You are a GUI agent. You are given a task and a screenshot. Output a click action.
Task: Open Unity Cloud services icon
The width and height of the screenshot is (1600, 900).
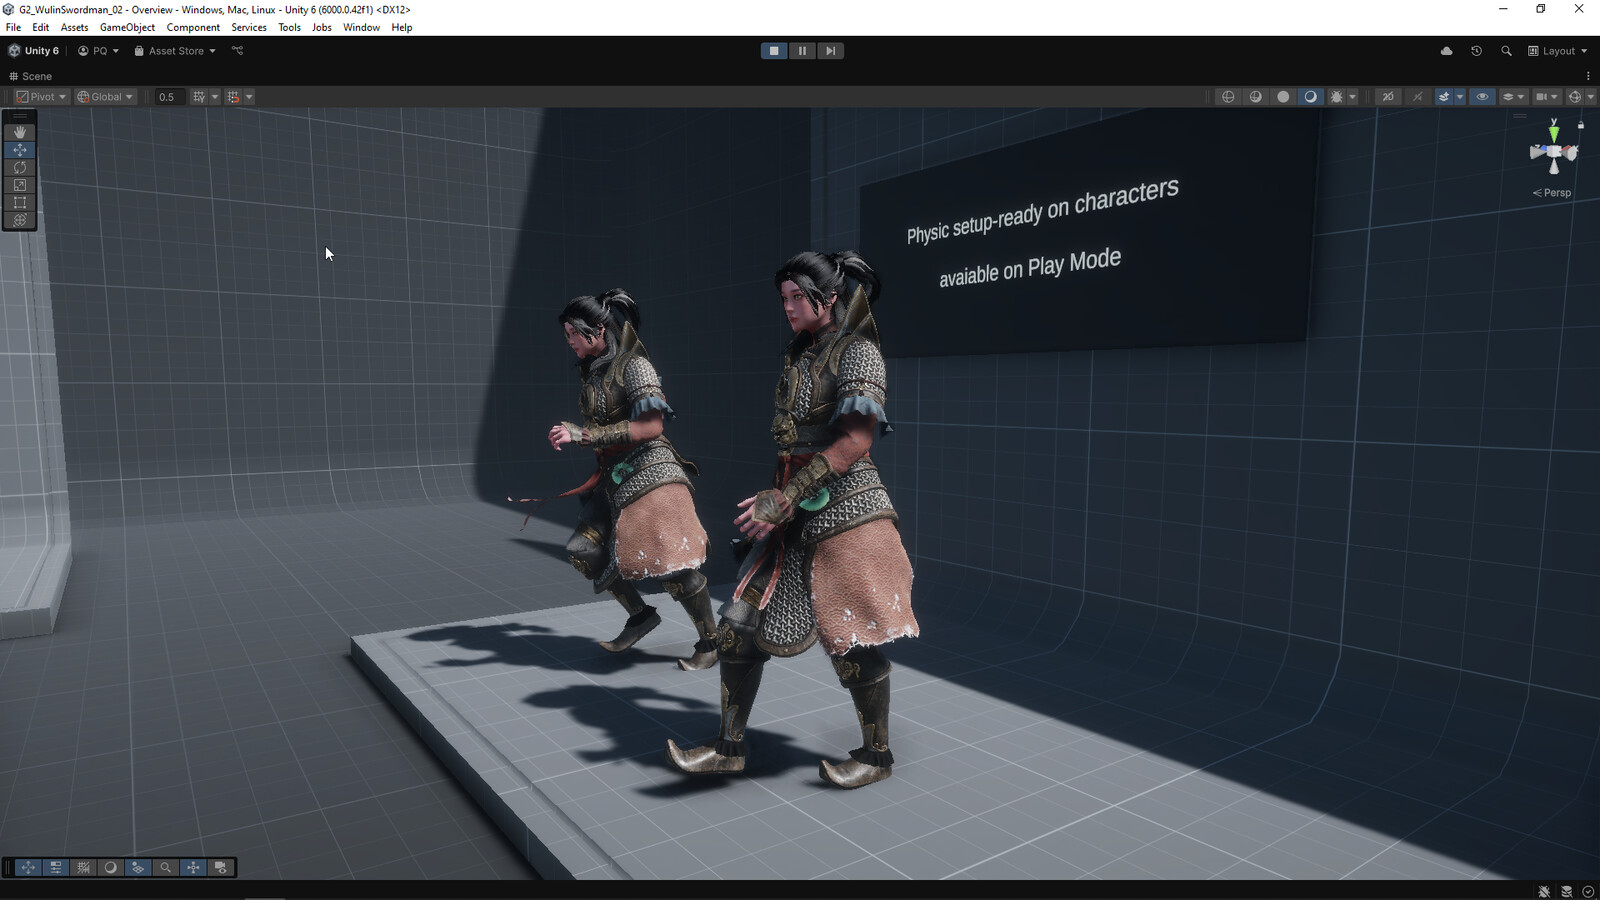1446,51
